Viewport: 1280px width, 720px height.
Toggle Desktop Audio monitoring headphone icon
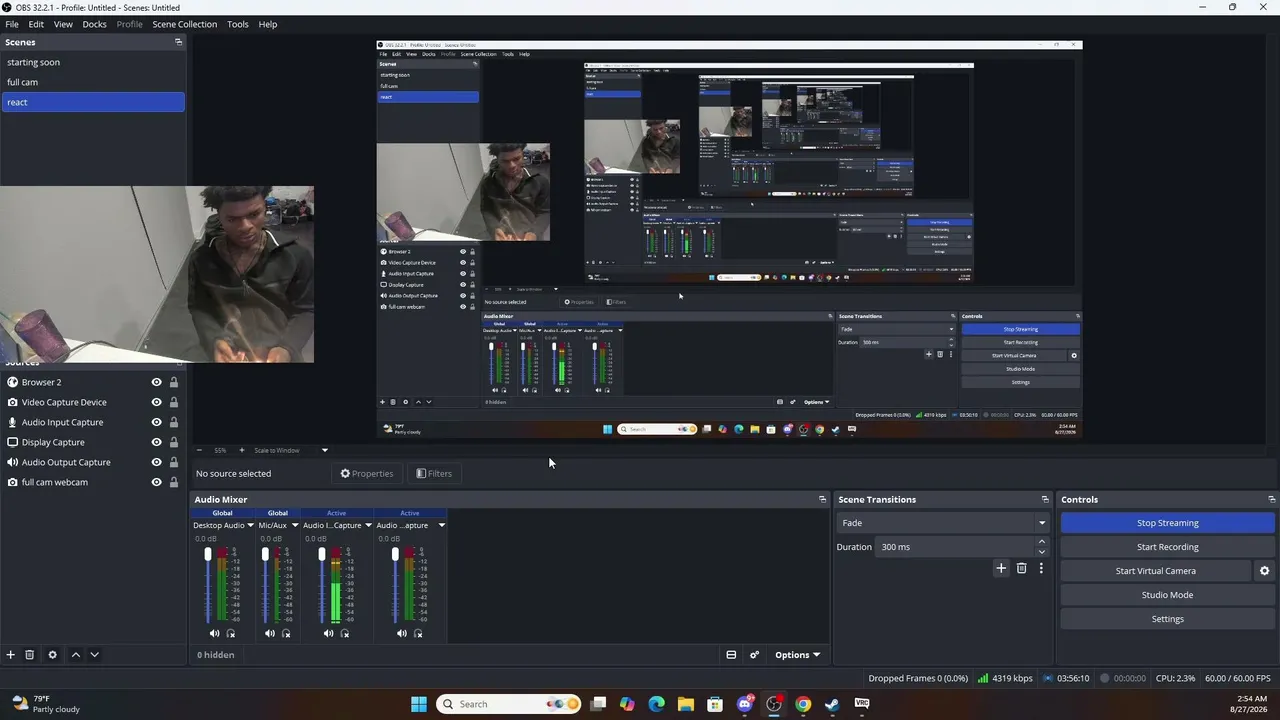(231, 633)
